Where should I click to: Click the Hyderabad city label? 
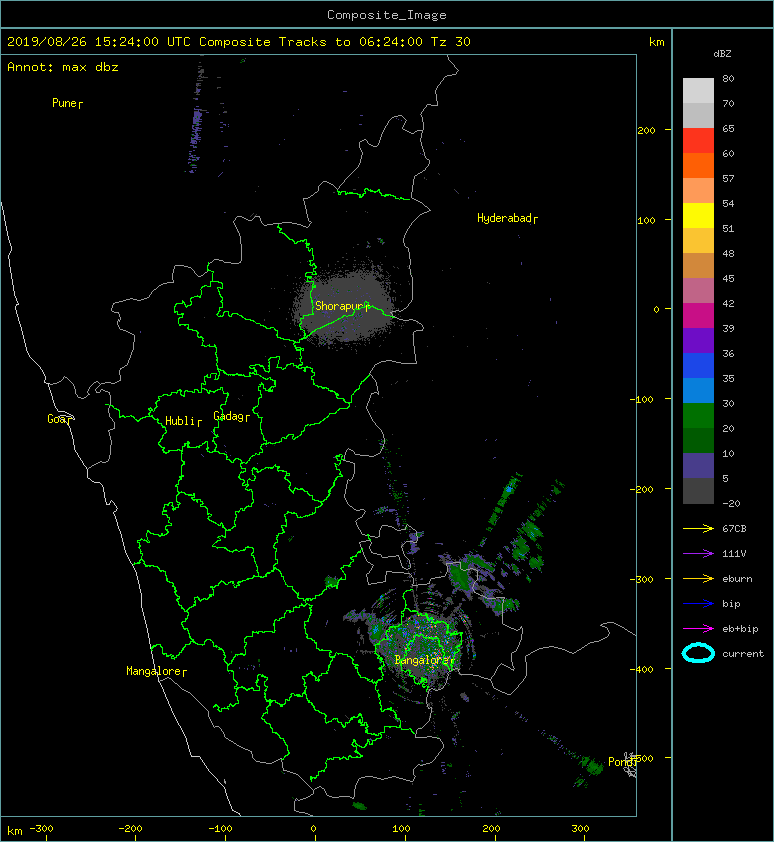pos(504,218)
